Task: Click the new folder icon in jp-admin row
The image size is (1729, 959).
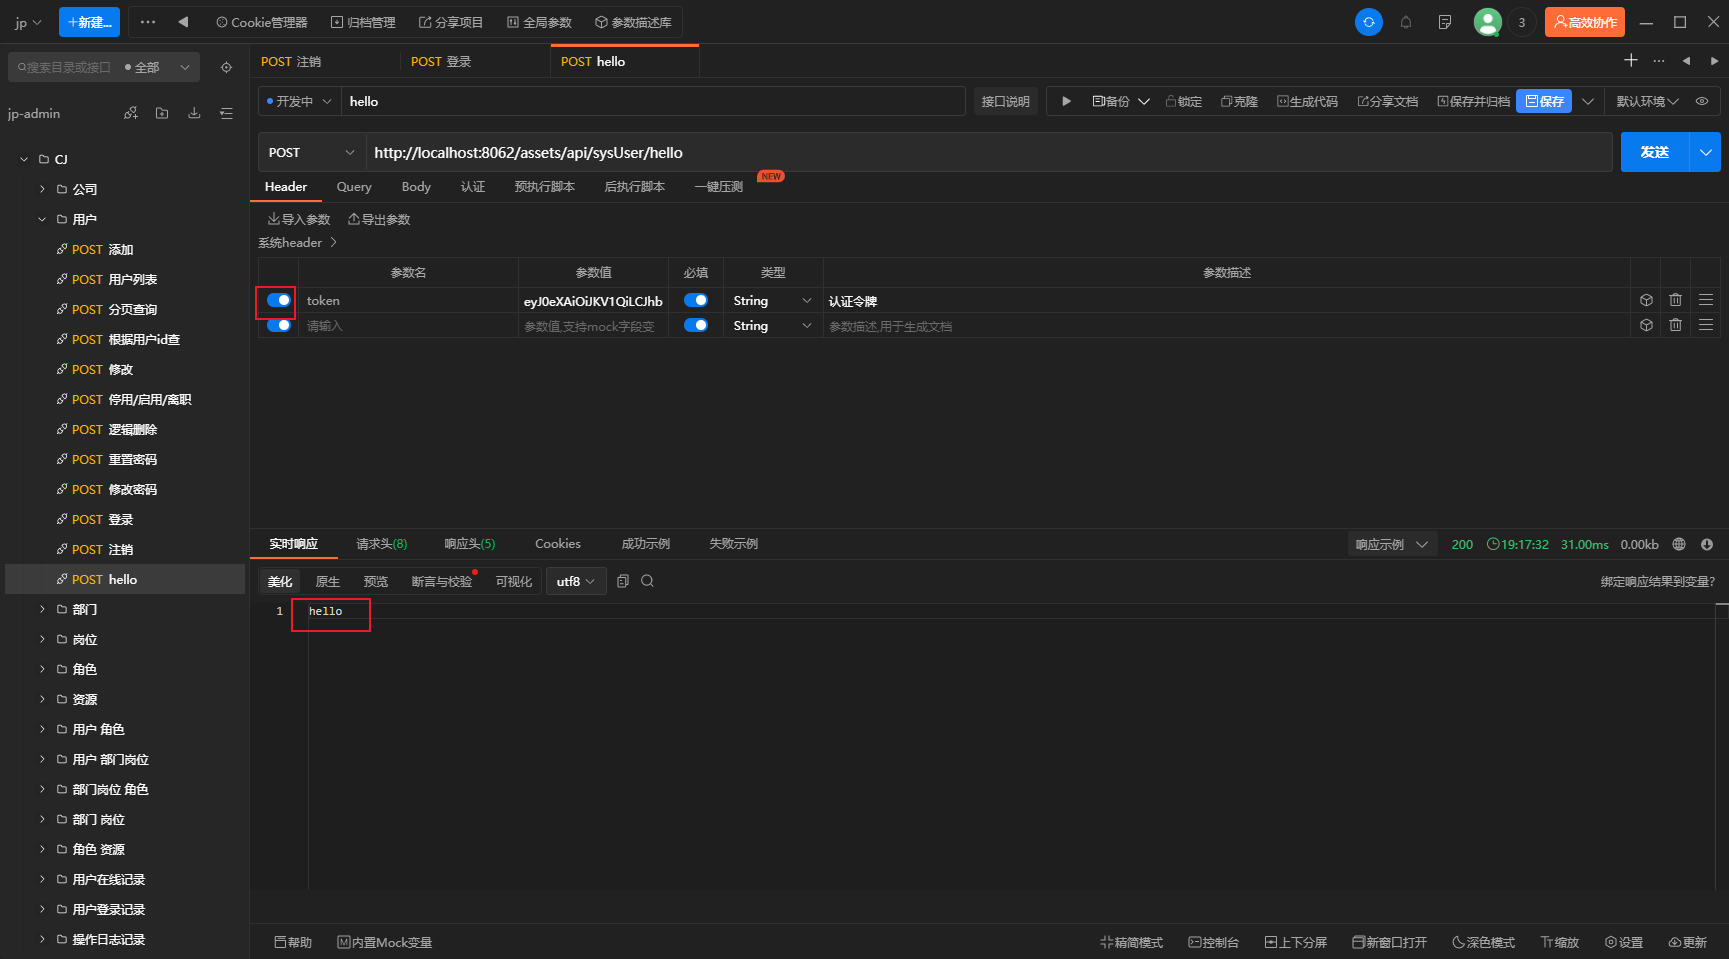Action: point(162,113)
